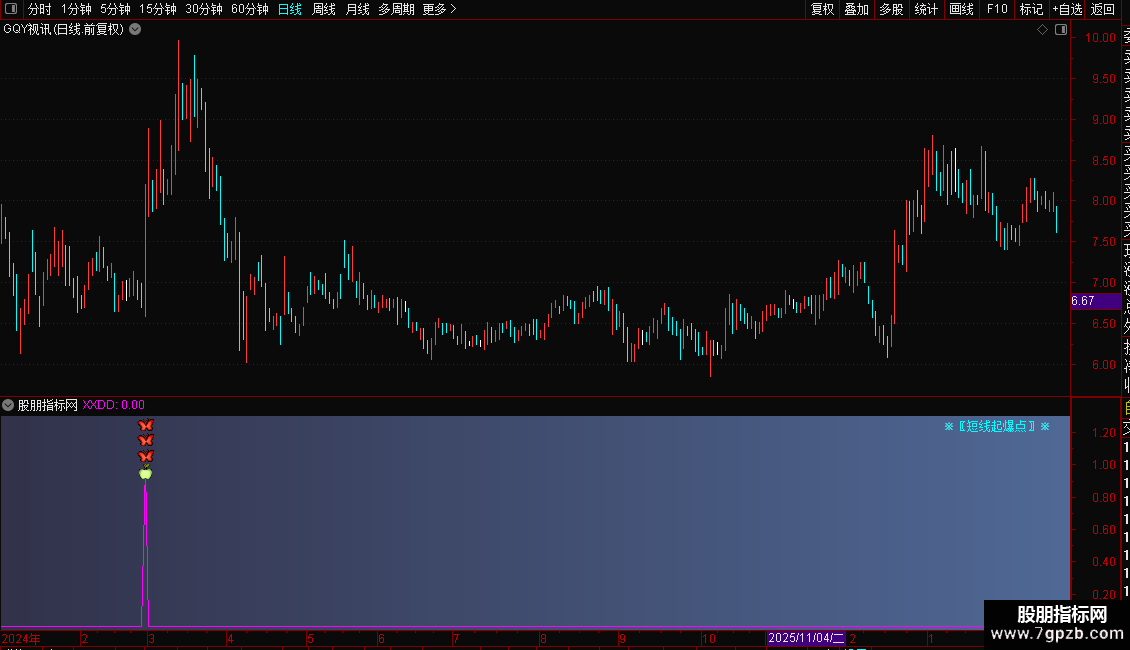Switch to the 日线 daily chart
Viewport: 1130px width, 650px height.
[290, 9]
